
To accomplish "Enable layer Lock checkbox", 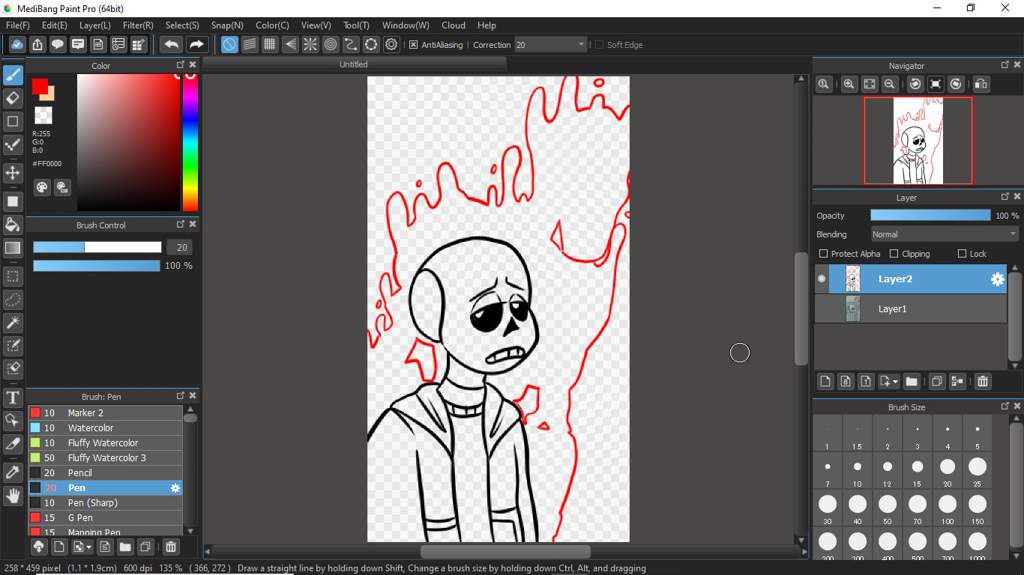I will click(961, 254).
